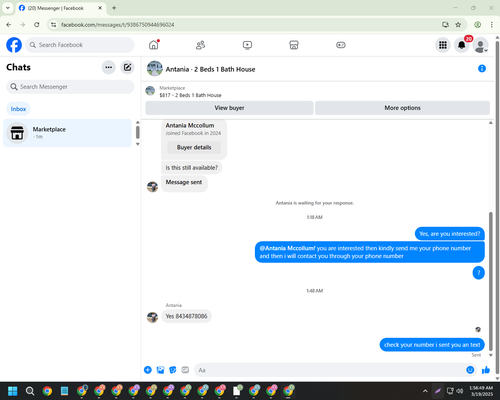Open the notifications bell
This screenshot has width=500, height=400.
point(462,45)
